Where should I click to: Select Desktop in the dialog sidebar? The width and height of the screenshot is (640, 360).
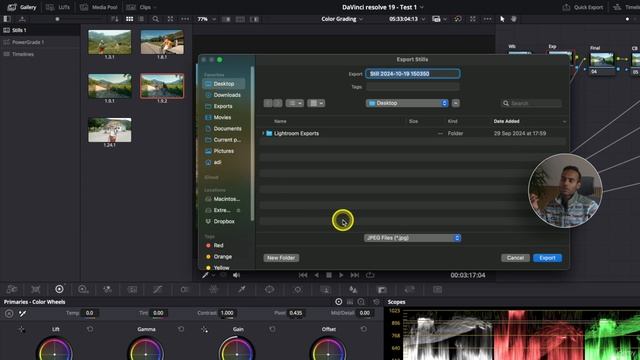click(224, 84)
